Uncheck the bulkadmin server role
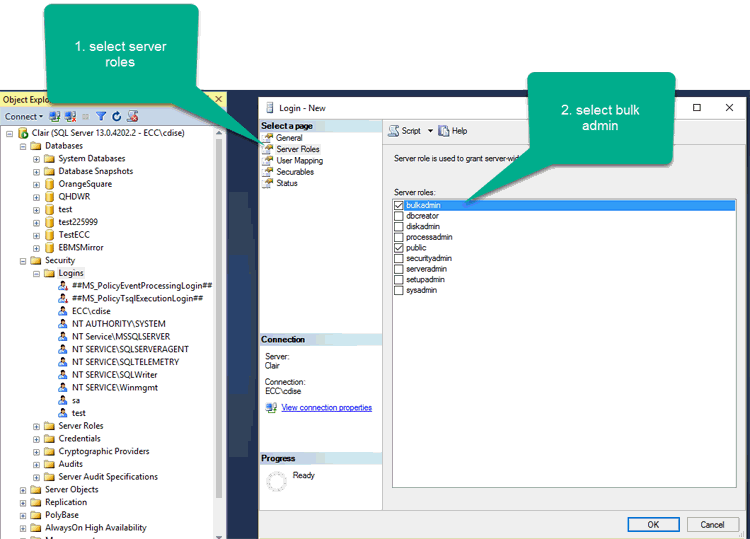 pos(399,205)
